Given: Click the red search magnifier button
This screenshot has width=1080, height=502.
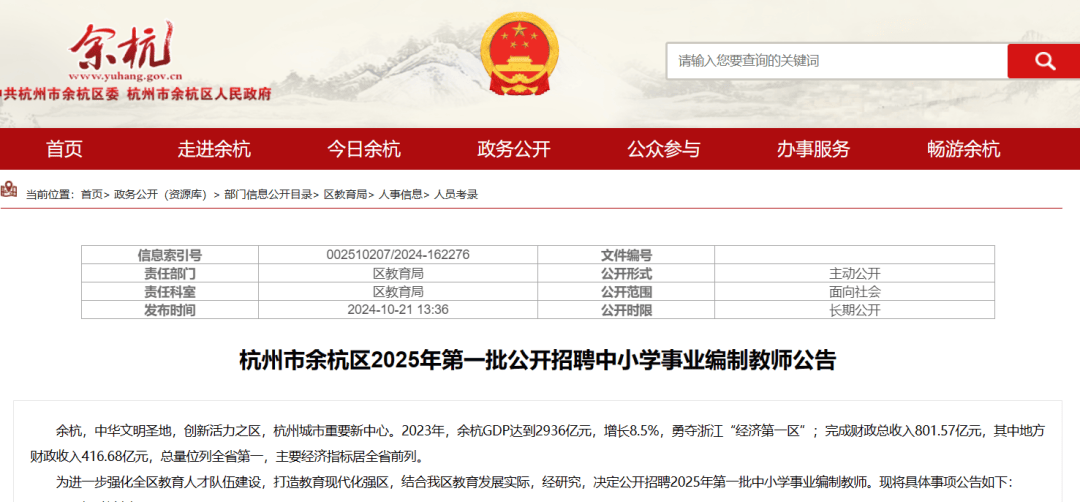Looking at the screenshot, I should click(1043, 61).
